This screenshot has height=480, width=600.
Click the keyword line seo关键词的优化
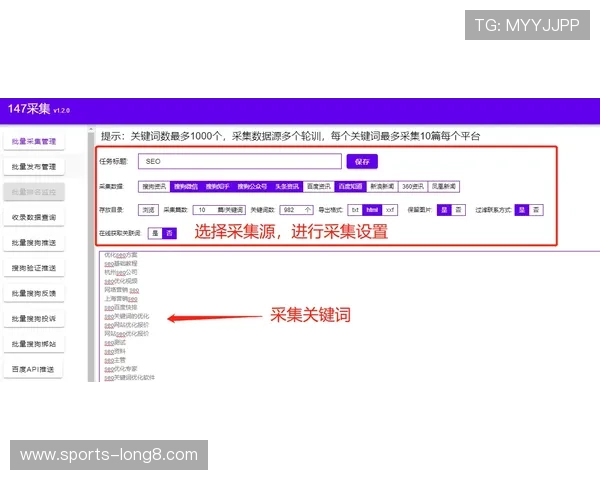[x=127, y=316]
